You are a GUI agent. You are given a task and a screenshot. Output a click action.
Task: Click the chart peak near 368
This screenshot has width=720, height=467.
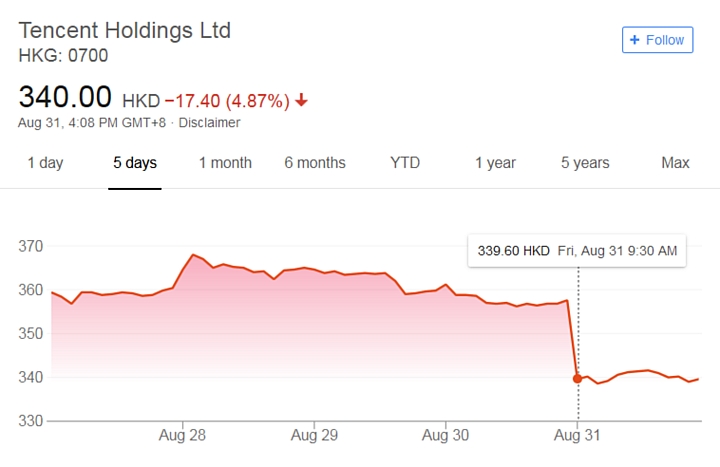tap(193, 255)
